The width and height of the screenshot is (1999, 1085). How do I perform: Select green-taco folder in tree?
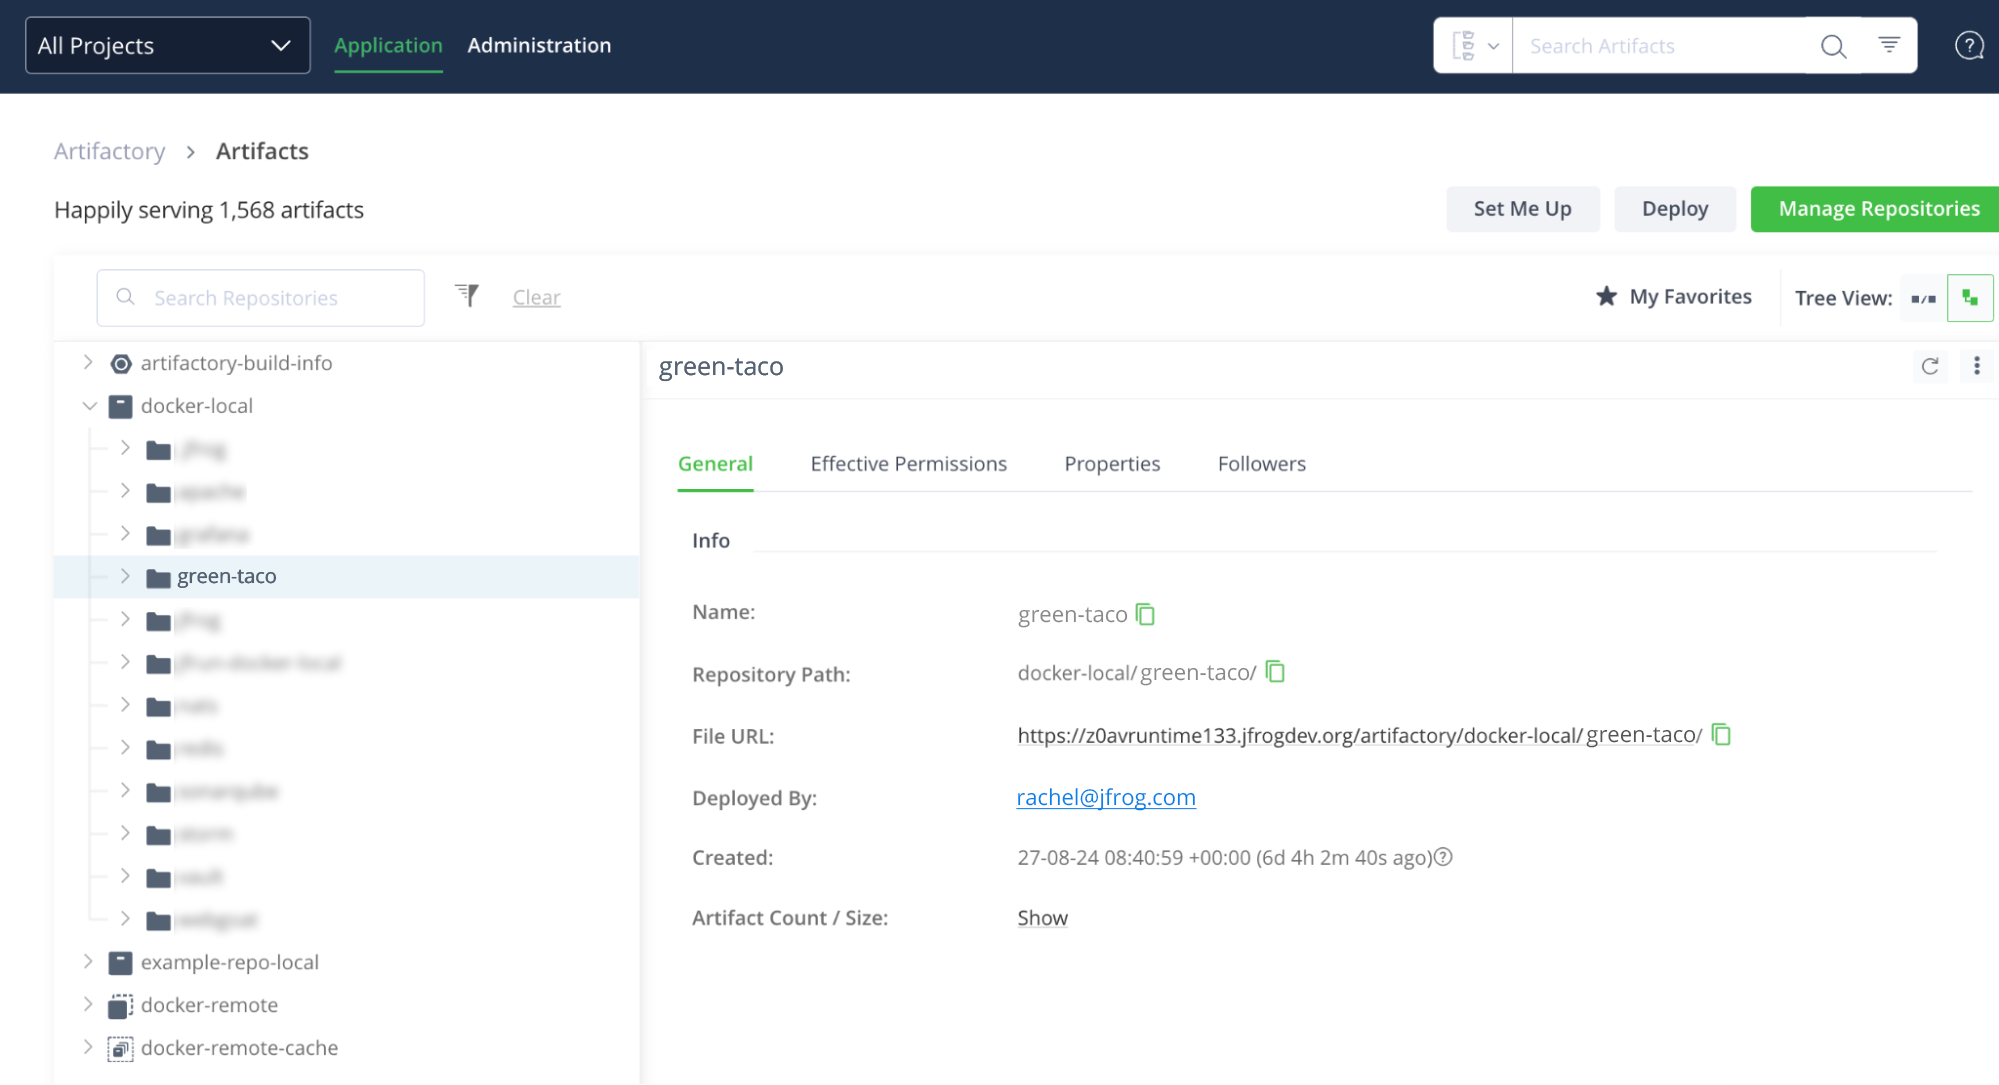pos(227,576)
